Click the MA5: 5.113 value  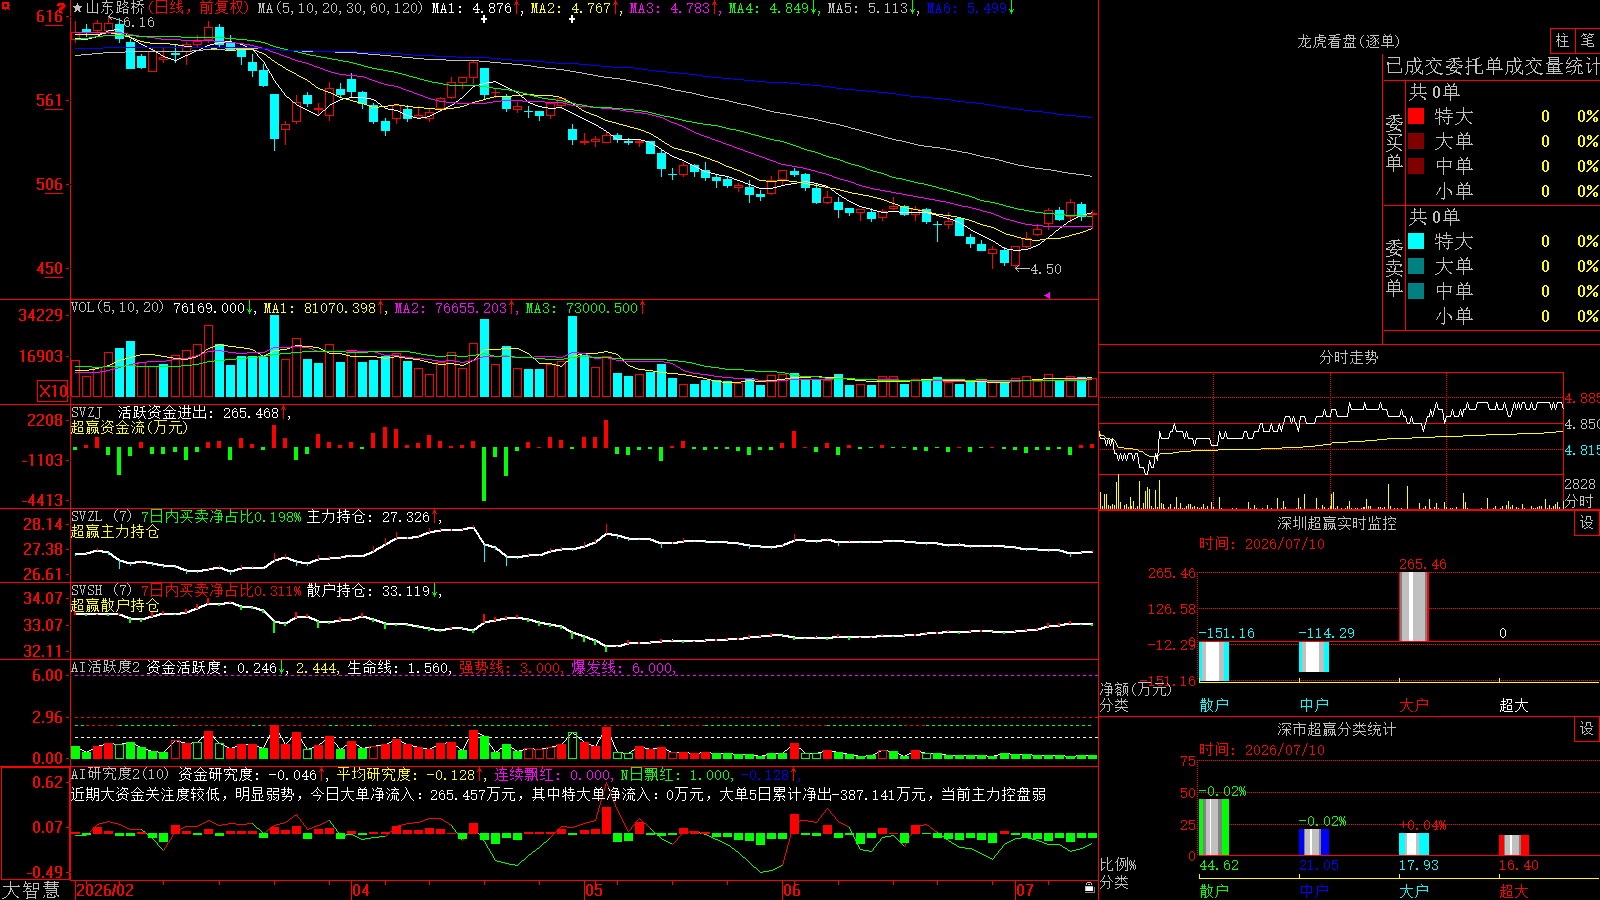click(x=872, y=8)
